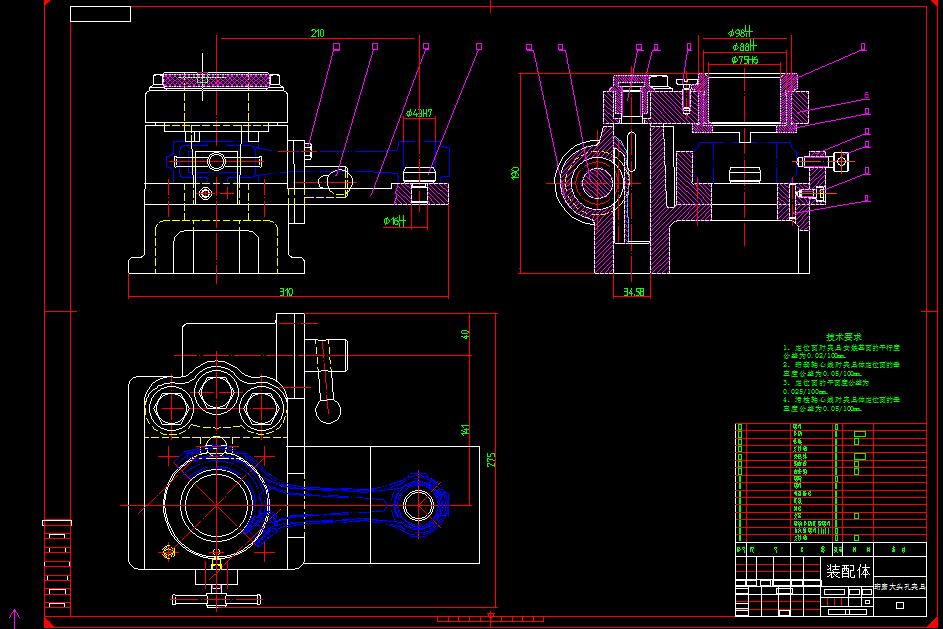Click the φ75H6 bore dimension
The width and height of the screenshot is (943, 629).
745,60
